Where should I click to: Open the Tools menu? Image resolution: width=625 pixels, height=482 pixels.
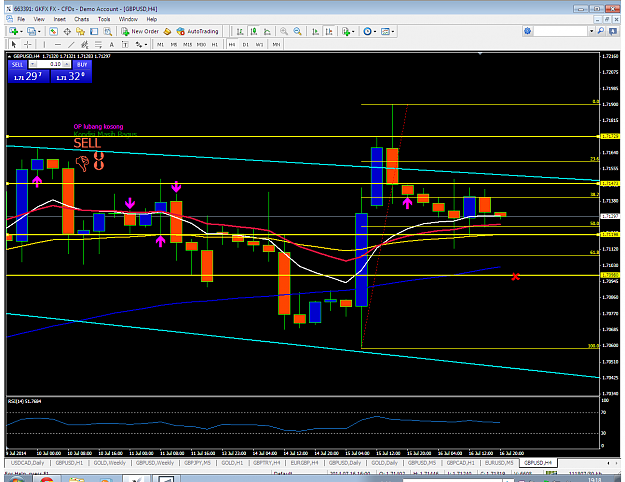point(104,19)
